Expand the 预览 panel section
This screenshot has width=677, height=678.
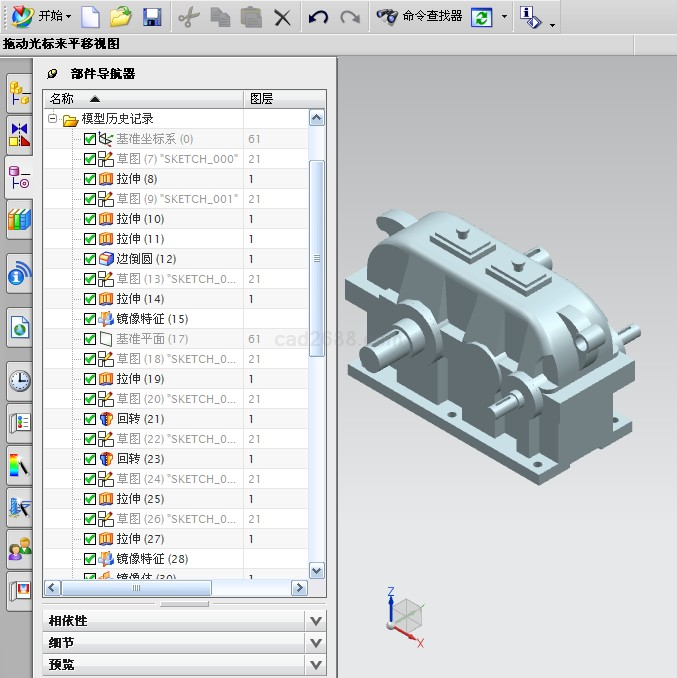[x=316, y=665]
